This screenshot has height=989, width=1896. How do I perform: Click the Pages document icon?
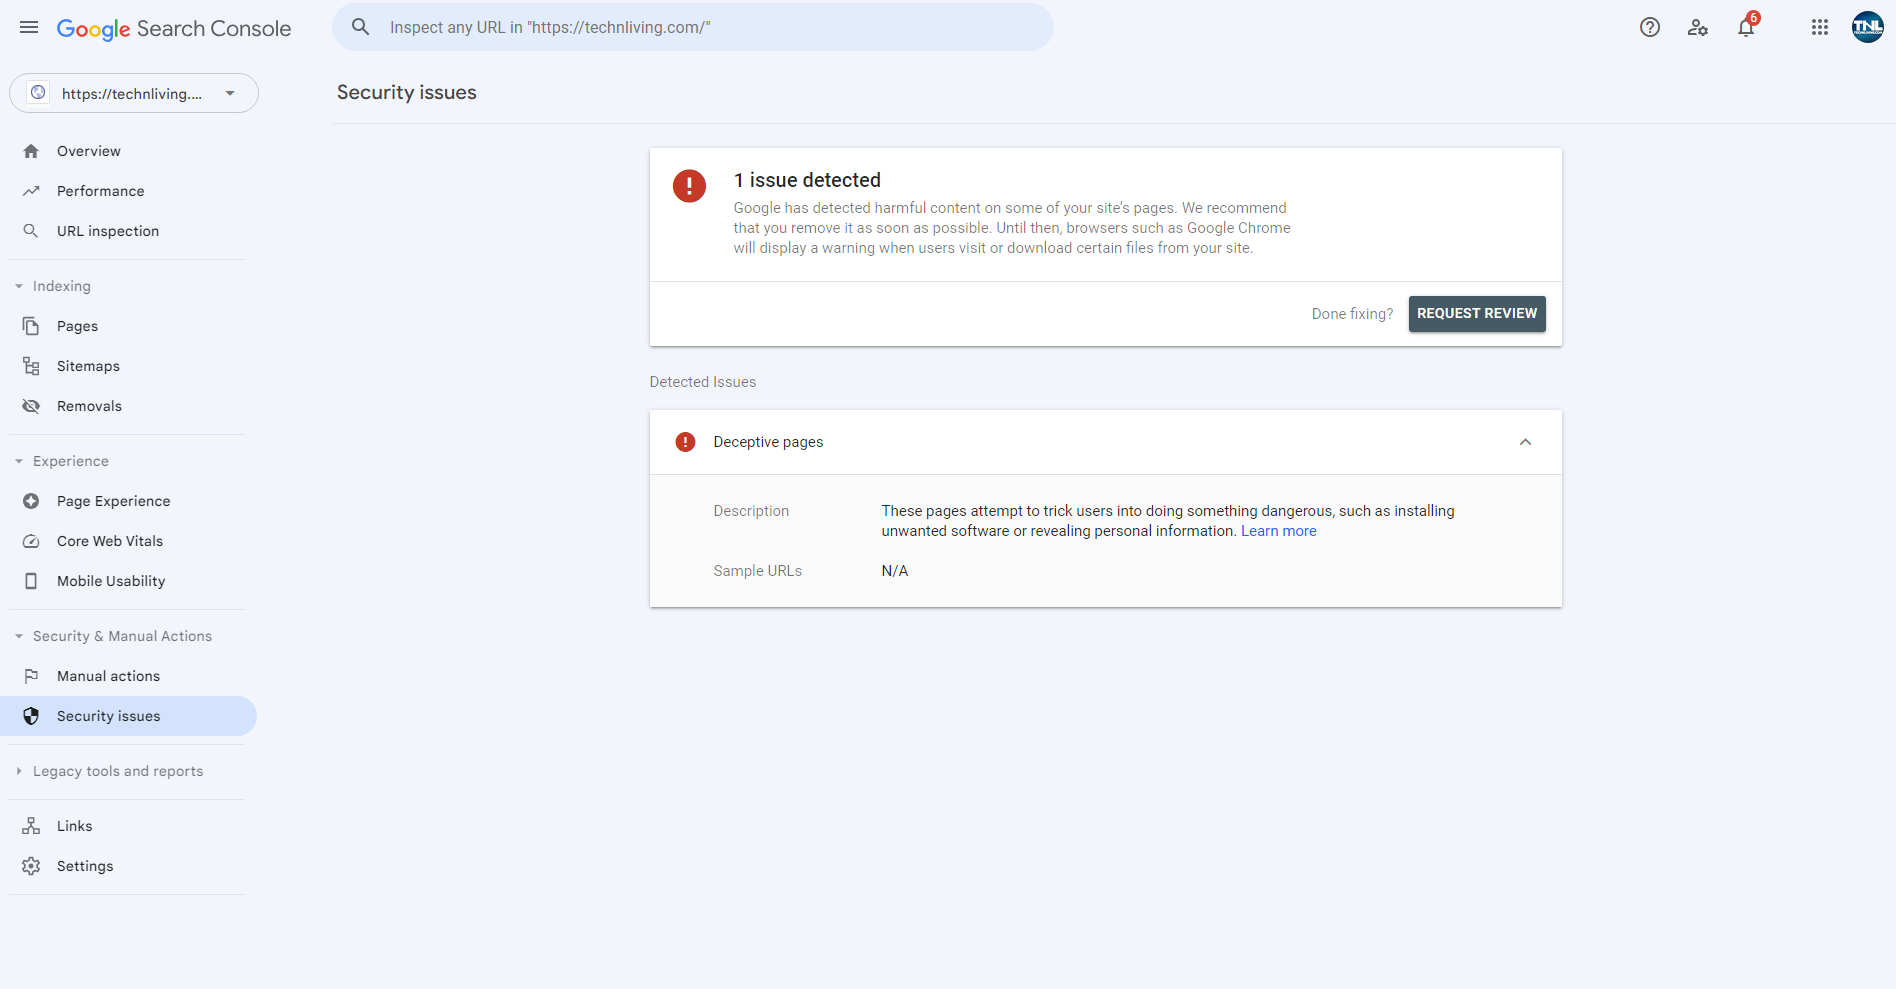[31, 326]
